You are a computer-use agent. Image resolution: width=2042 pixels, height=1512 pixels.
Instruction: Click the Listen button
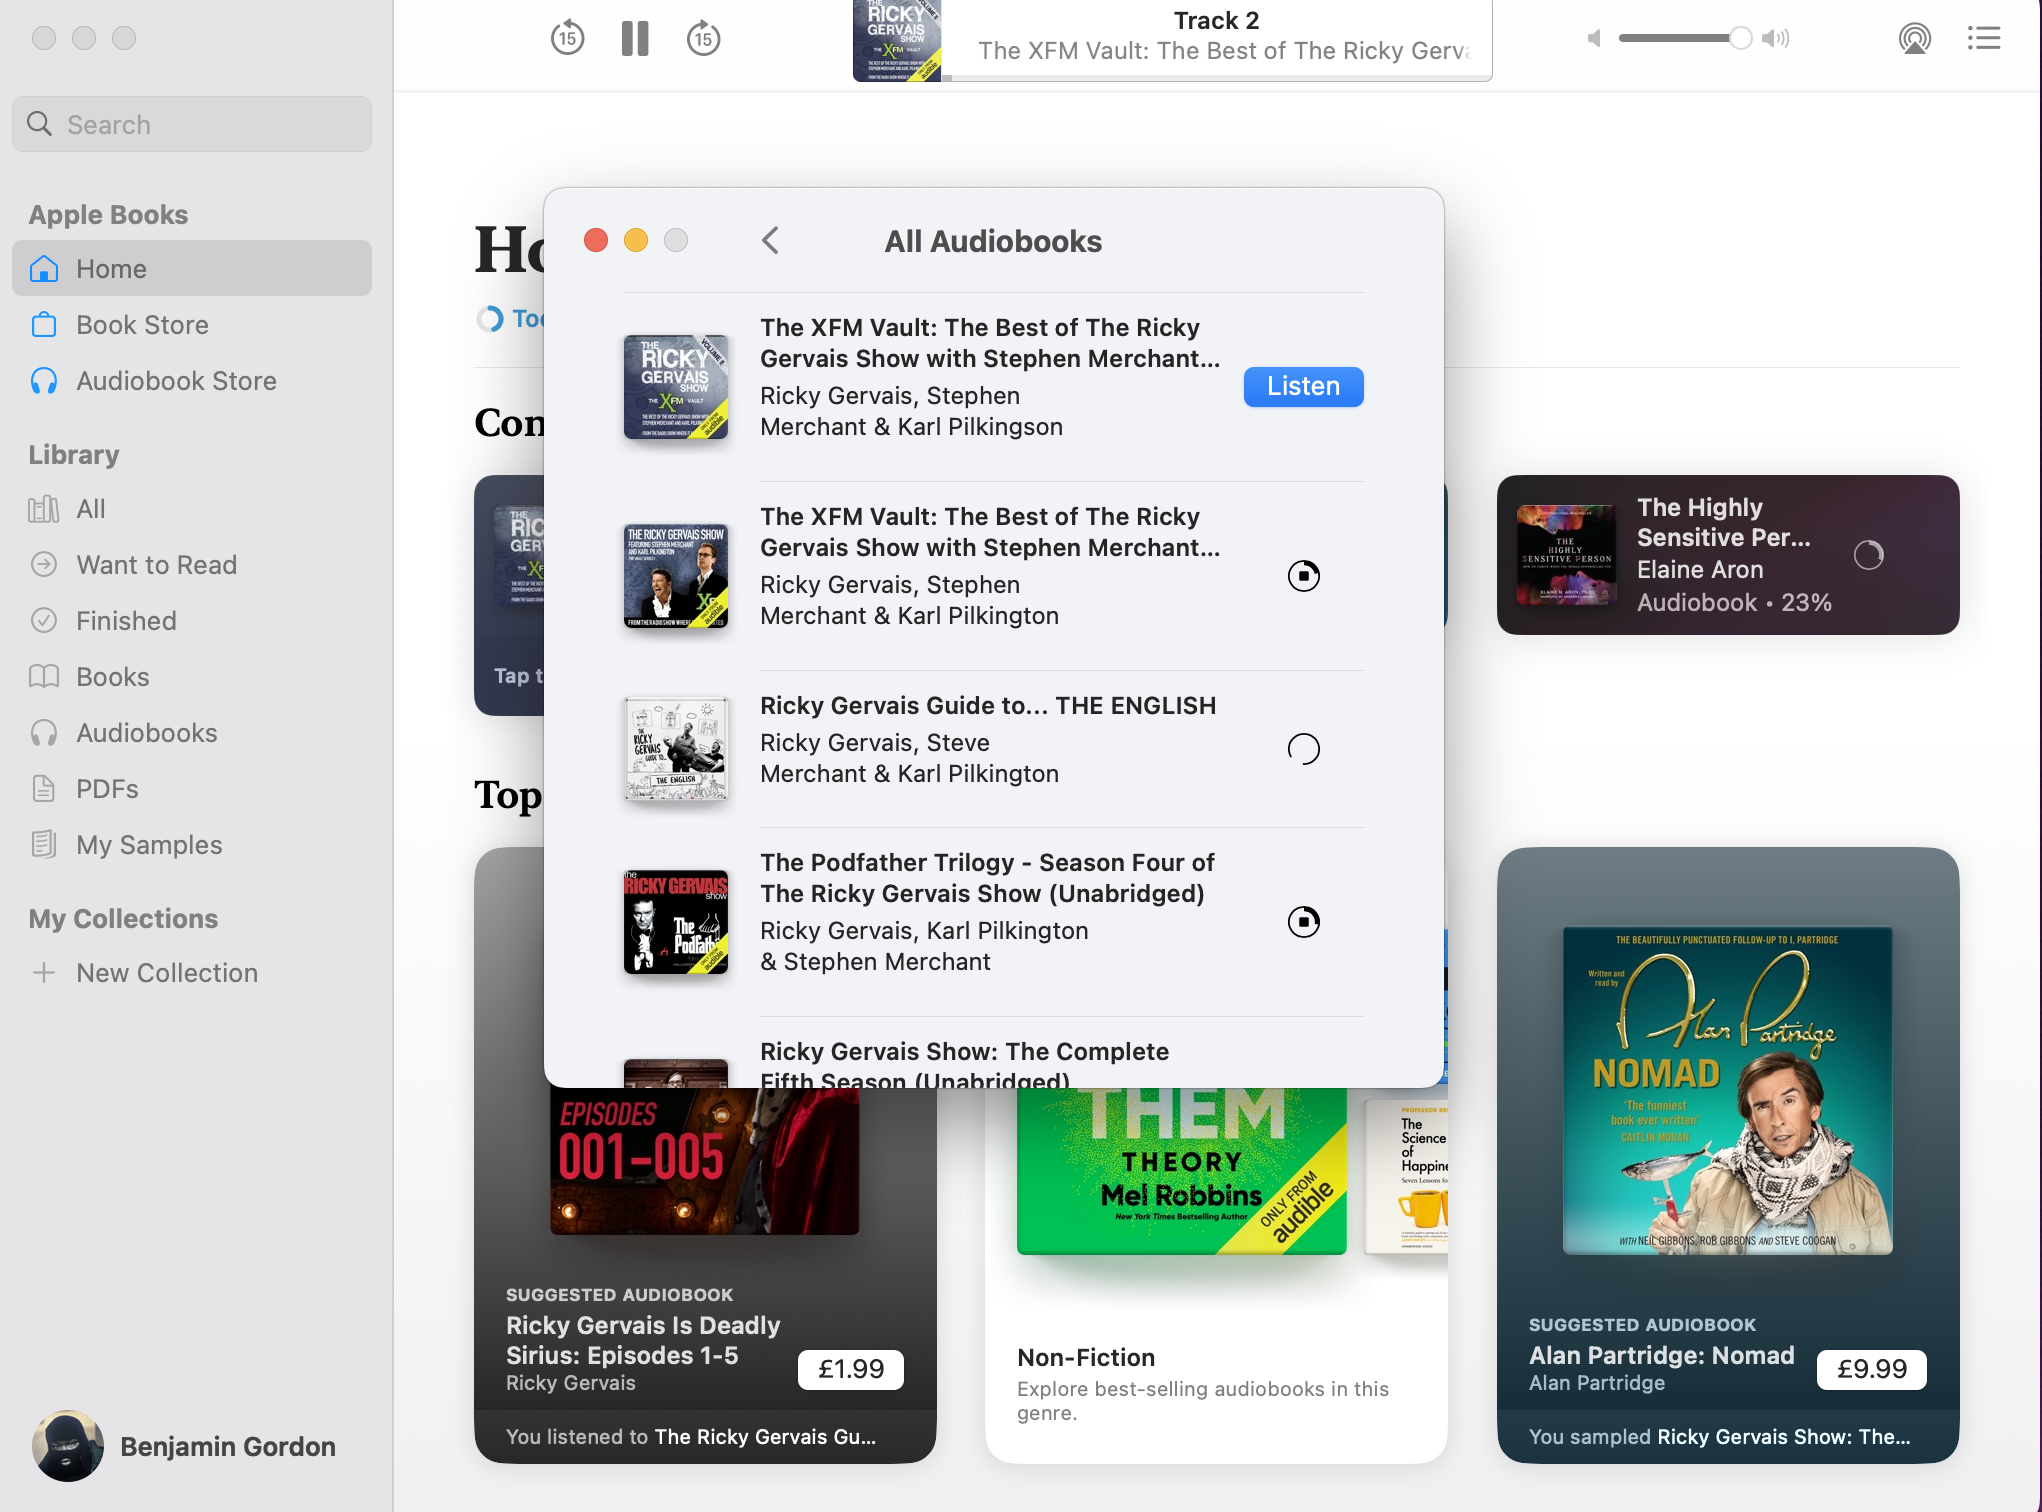1303,387
